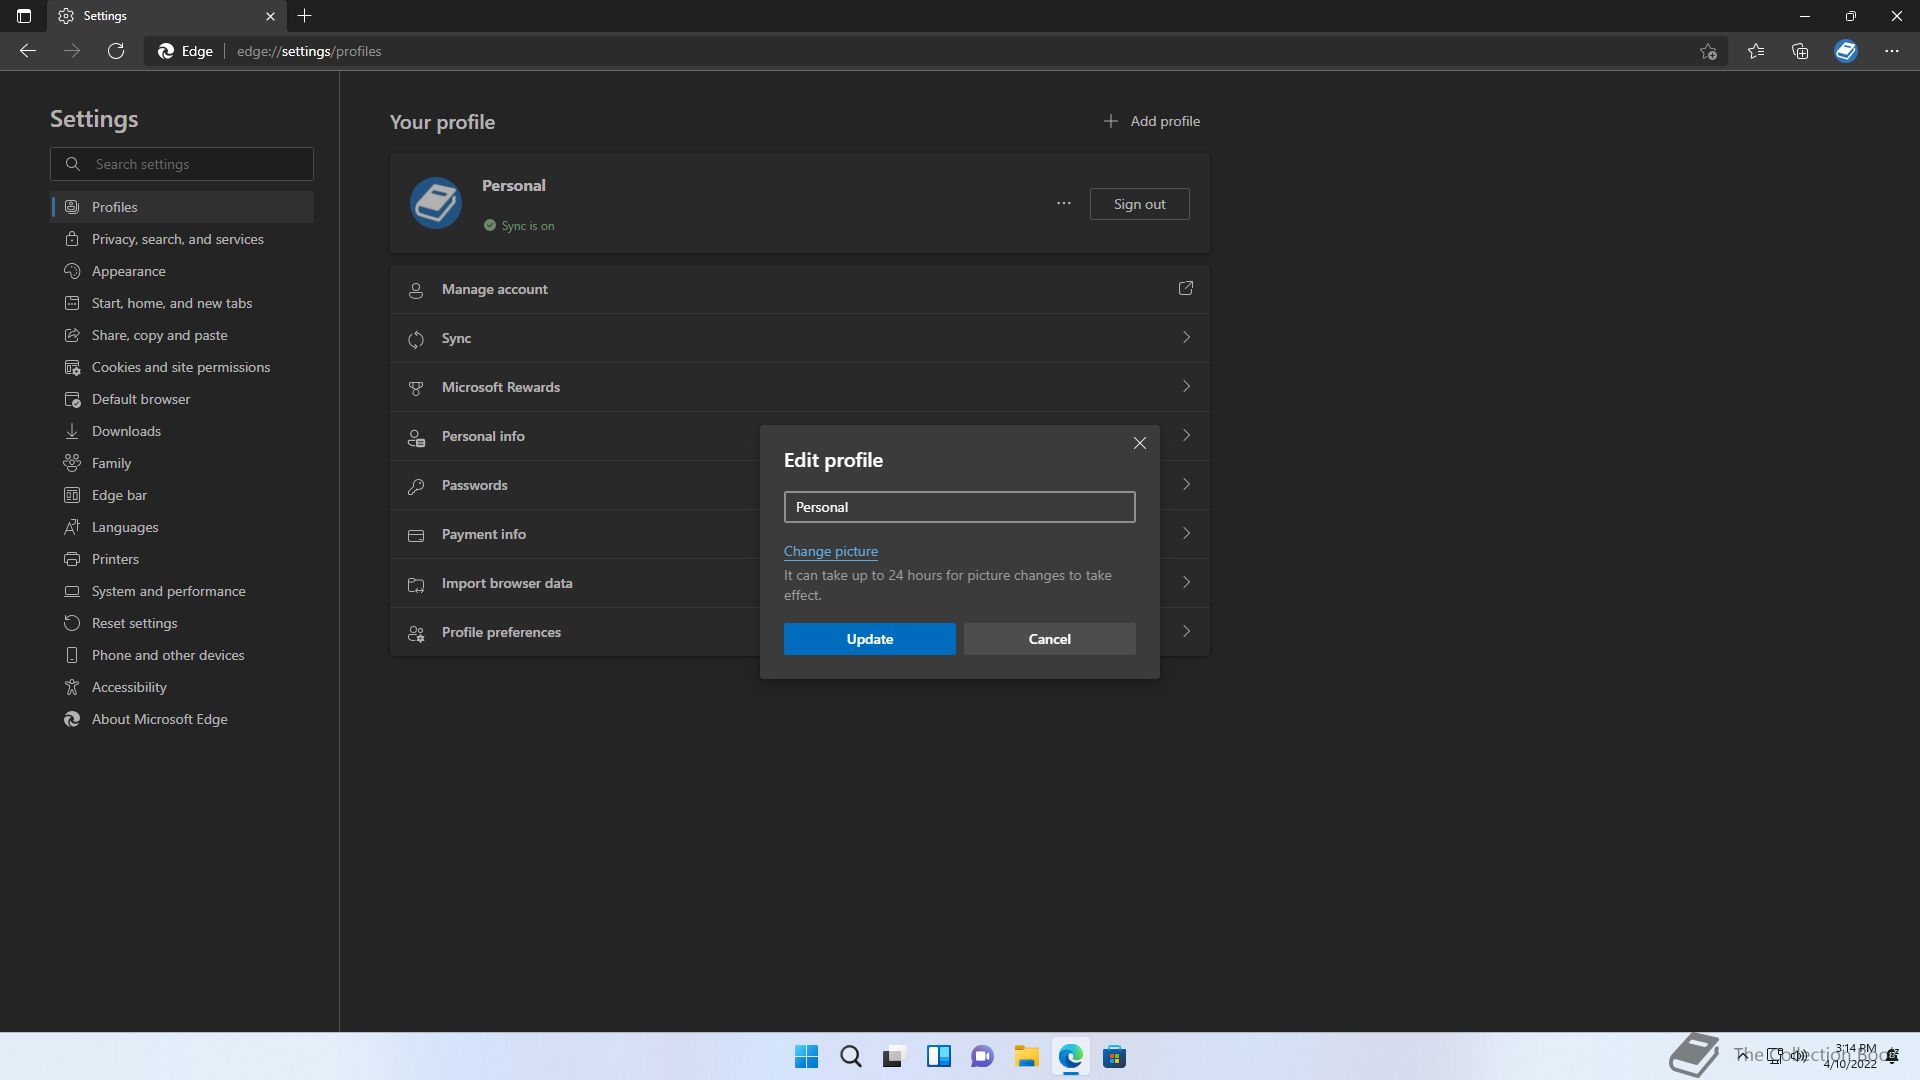
Task: Click the Update button
Action: pos(869,639)
